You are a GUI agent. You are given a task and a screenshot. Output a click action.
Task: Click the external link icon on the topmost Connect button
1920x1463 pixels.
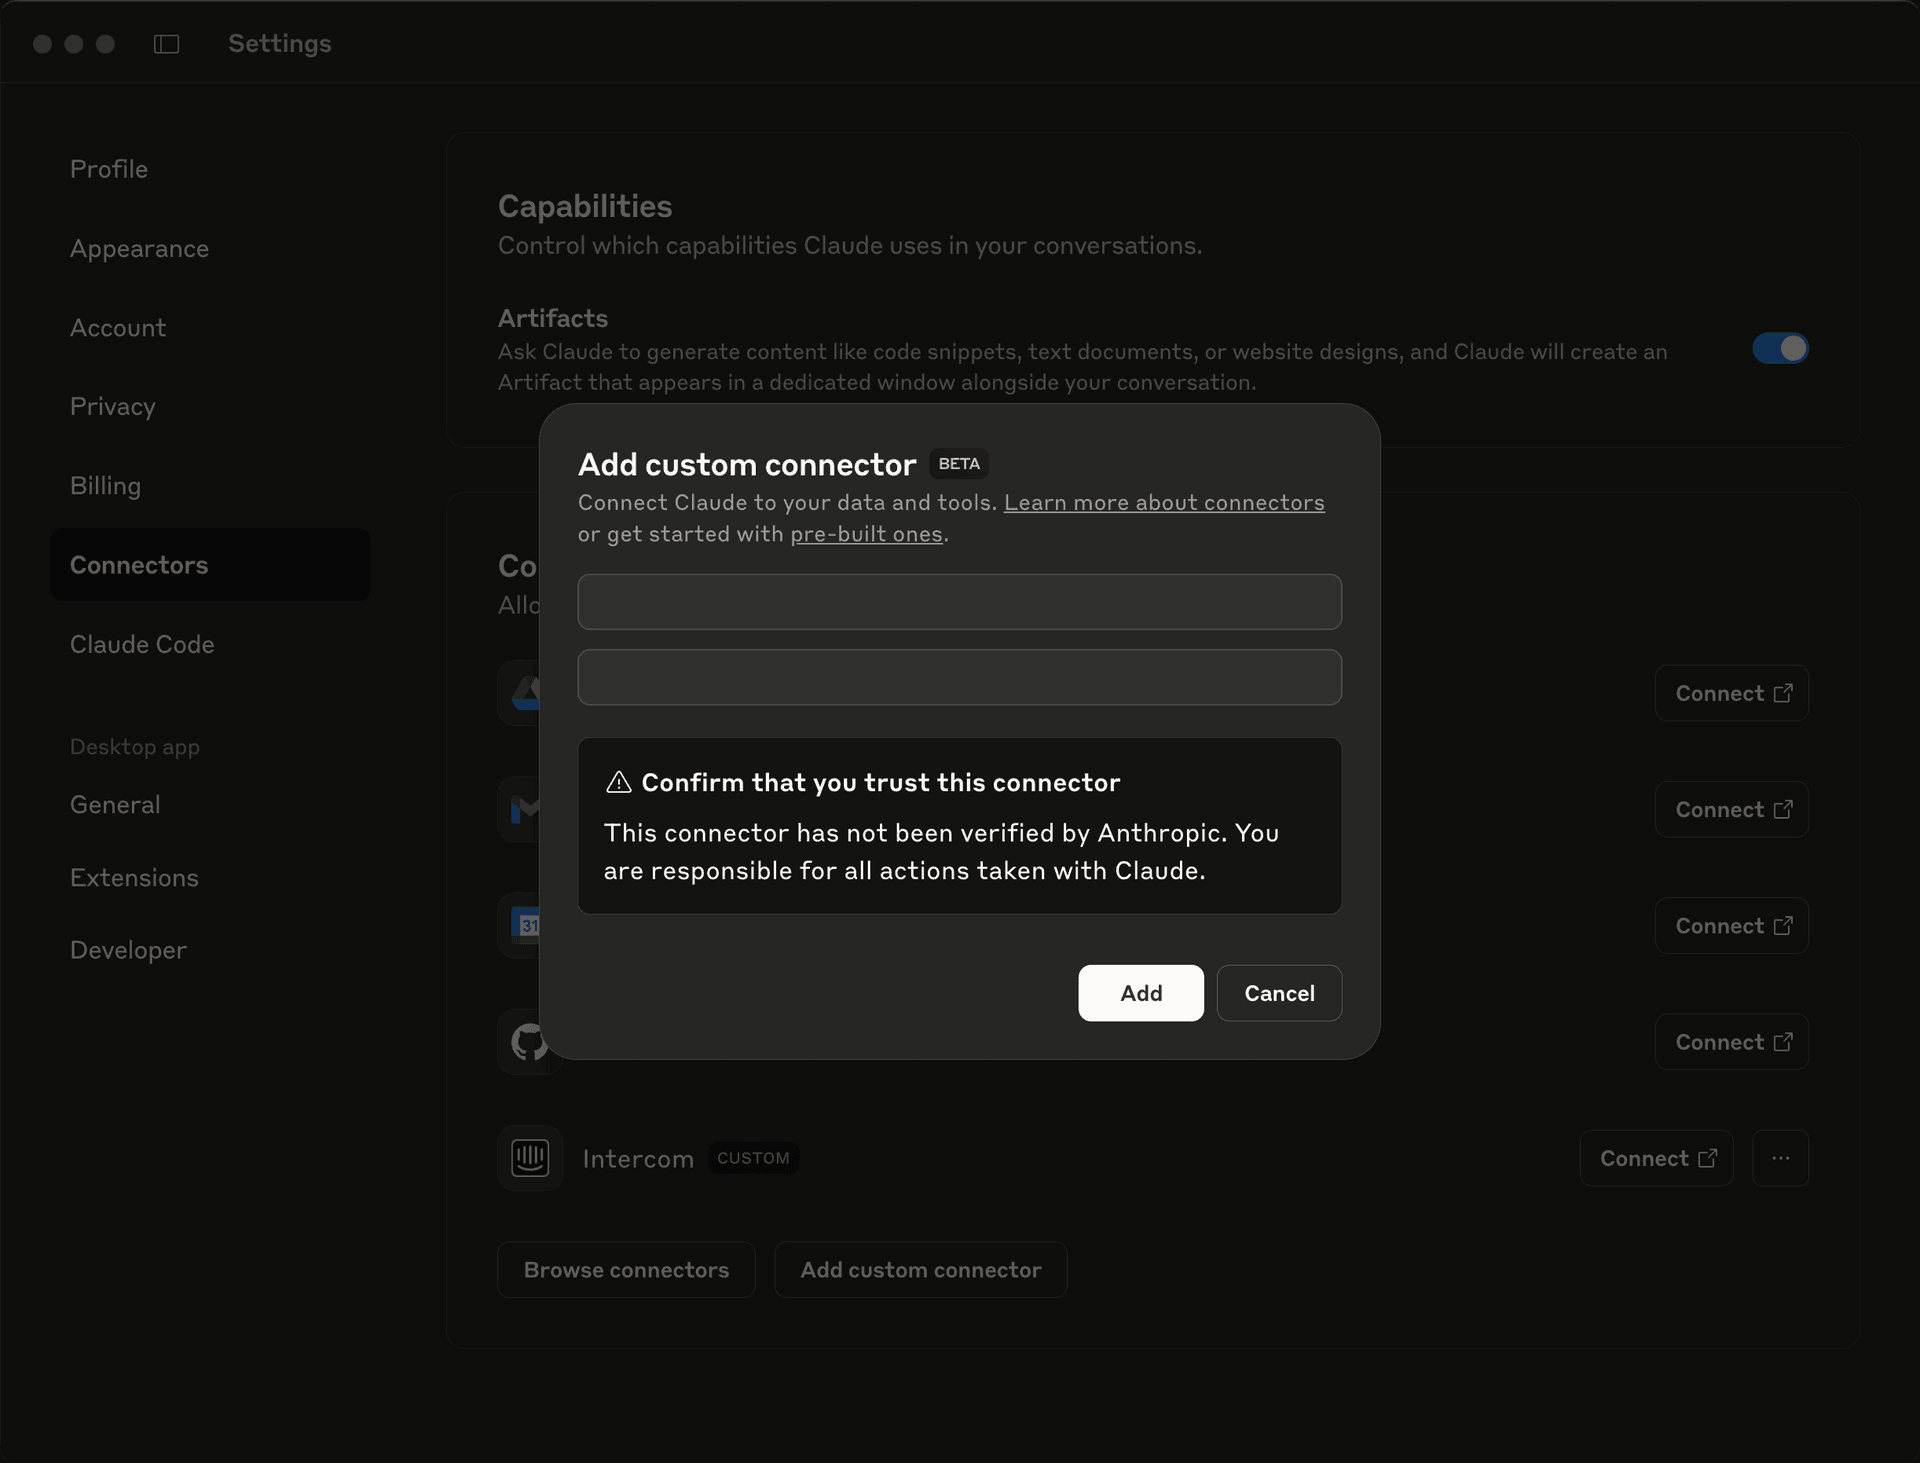point(1784,692)
